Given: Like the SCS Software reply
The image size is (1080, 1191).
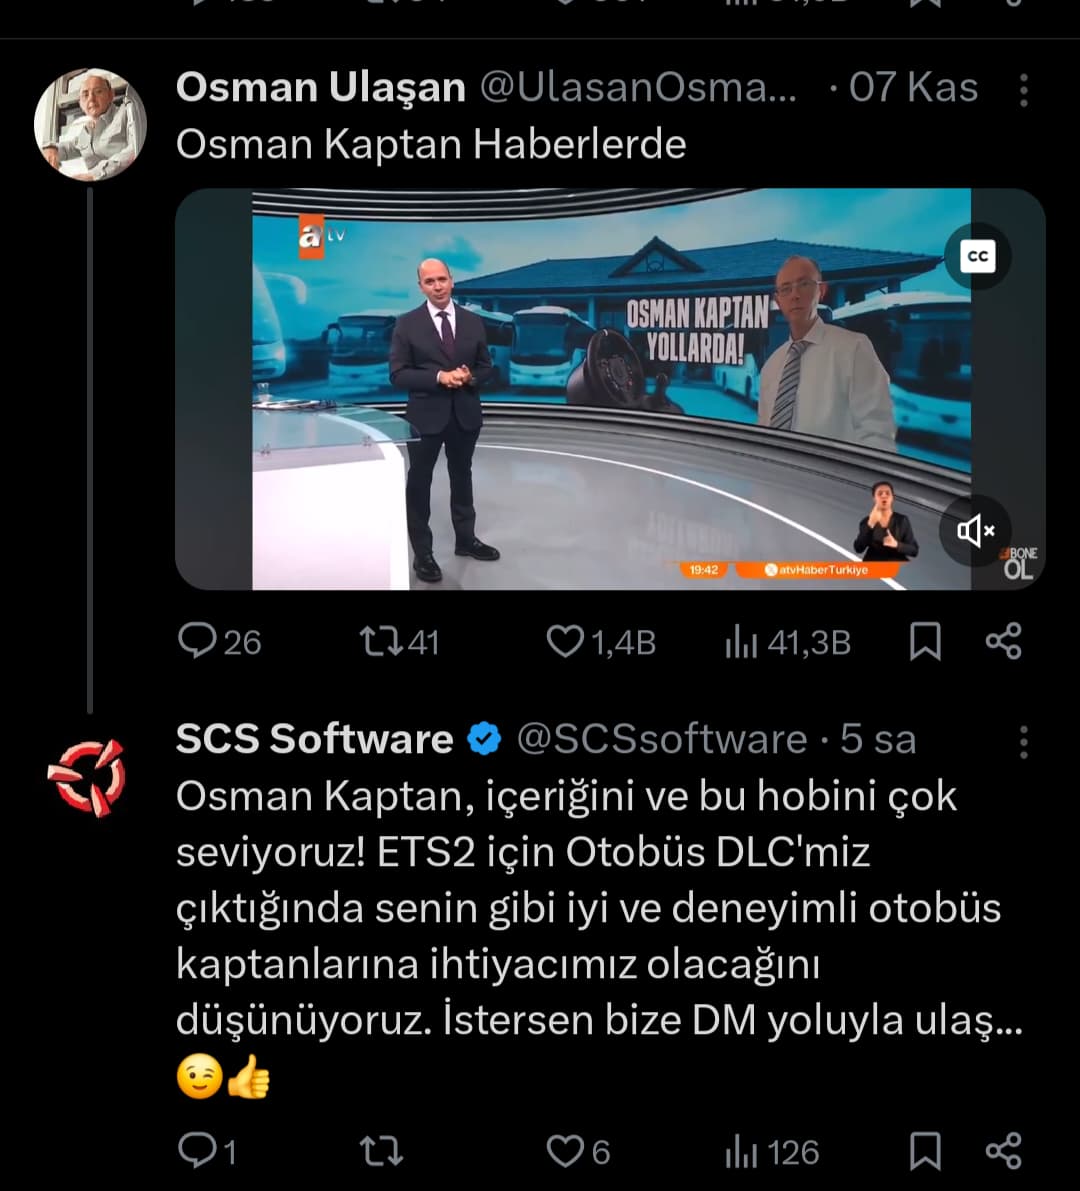Looking at the screenshot, I should (x=565, y=1151).
